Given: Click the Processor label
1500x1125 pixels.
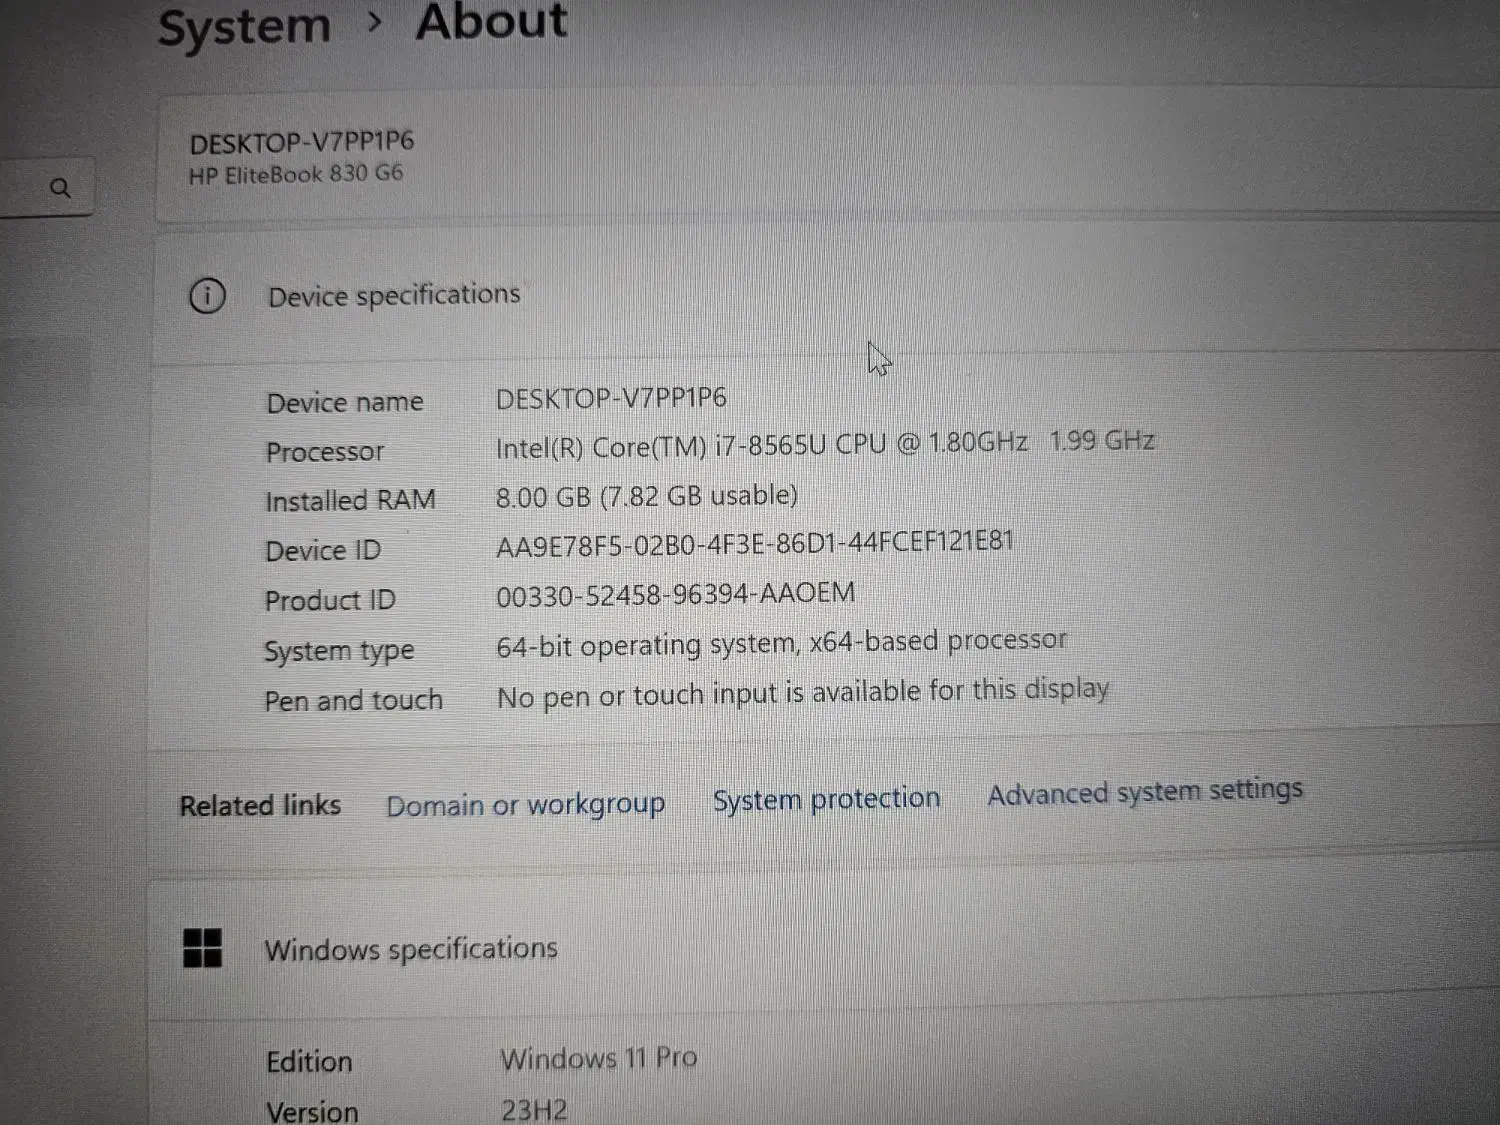Looking at the screenshot, I should (325, 452).
